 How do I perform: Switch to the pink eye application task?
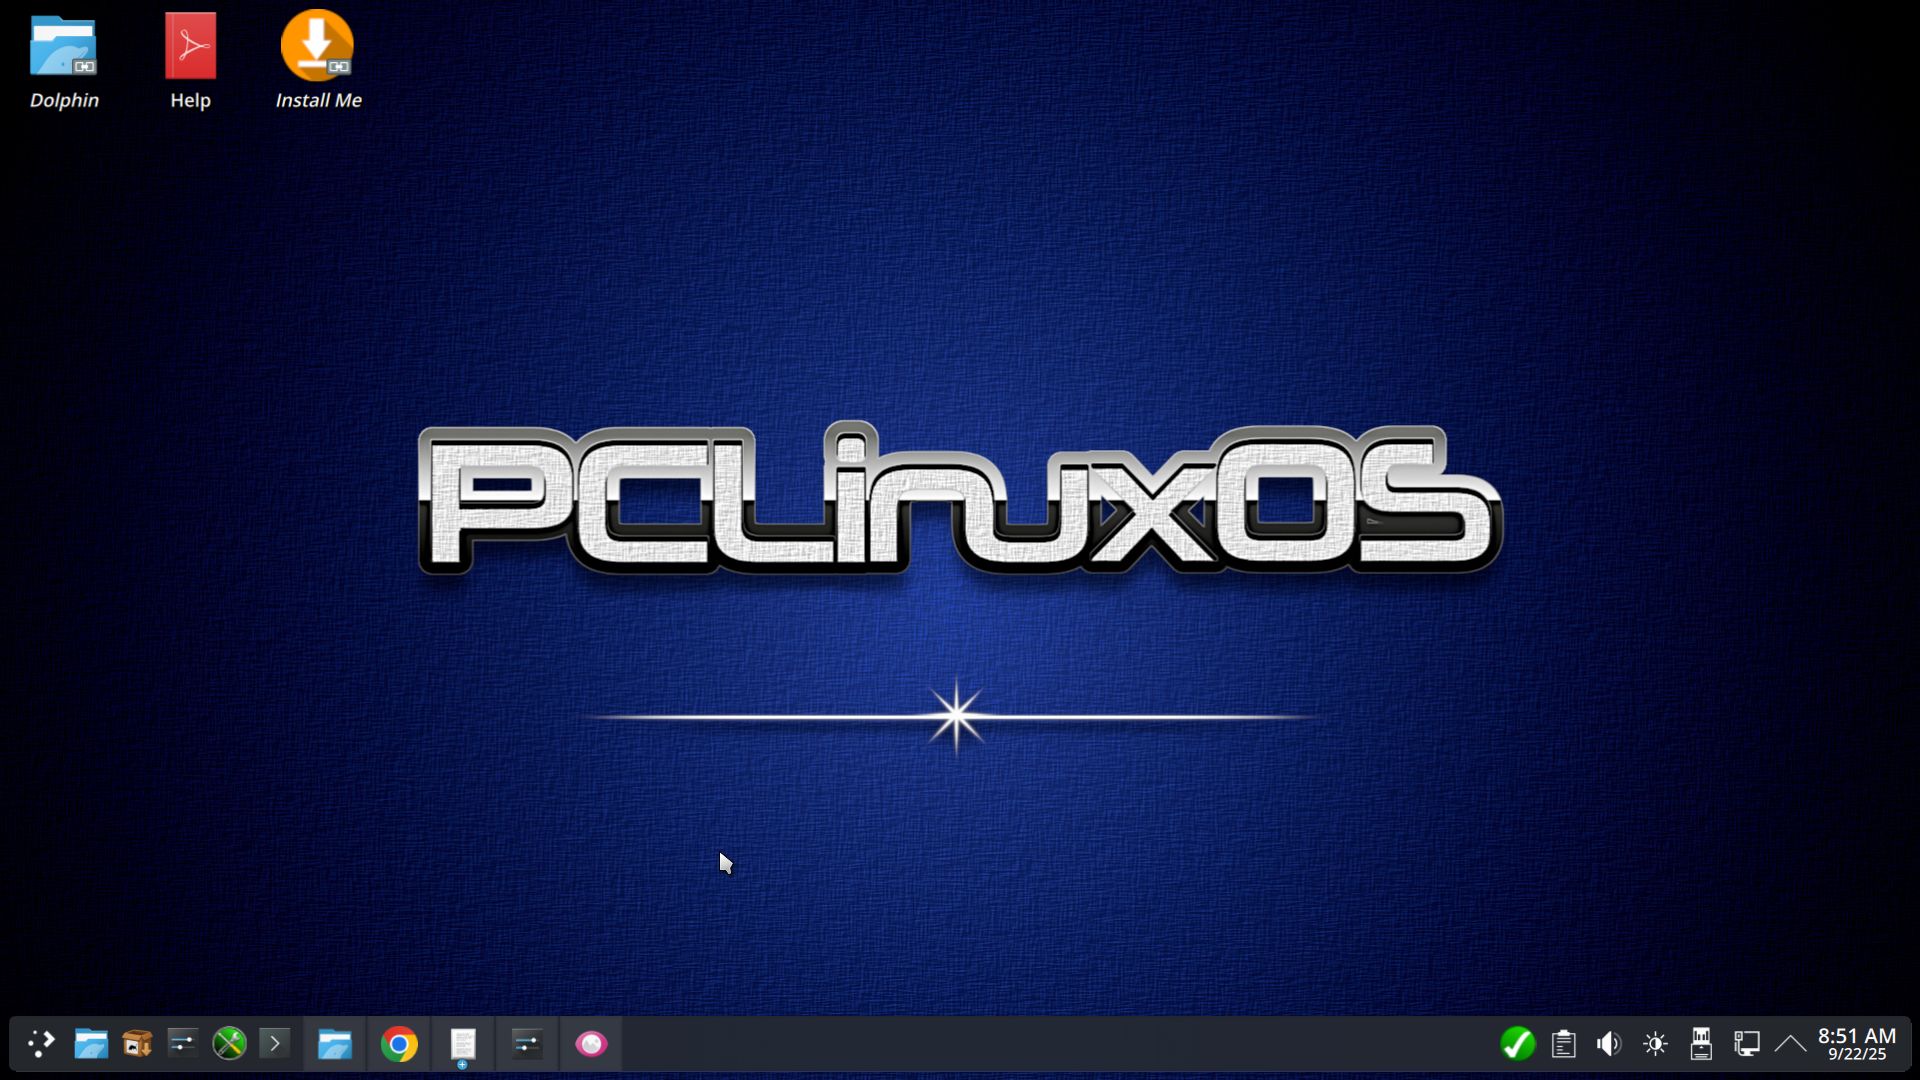[x=591, y=1044]
